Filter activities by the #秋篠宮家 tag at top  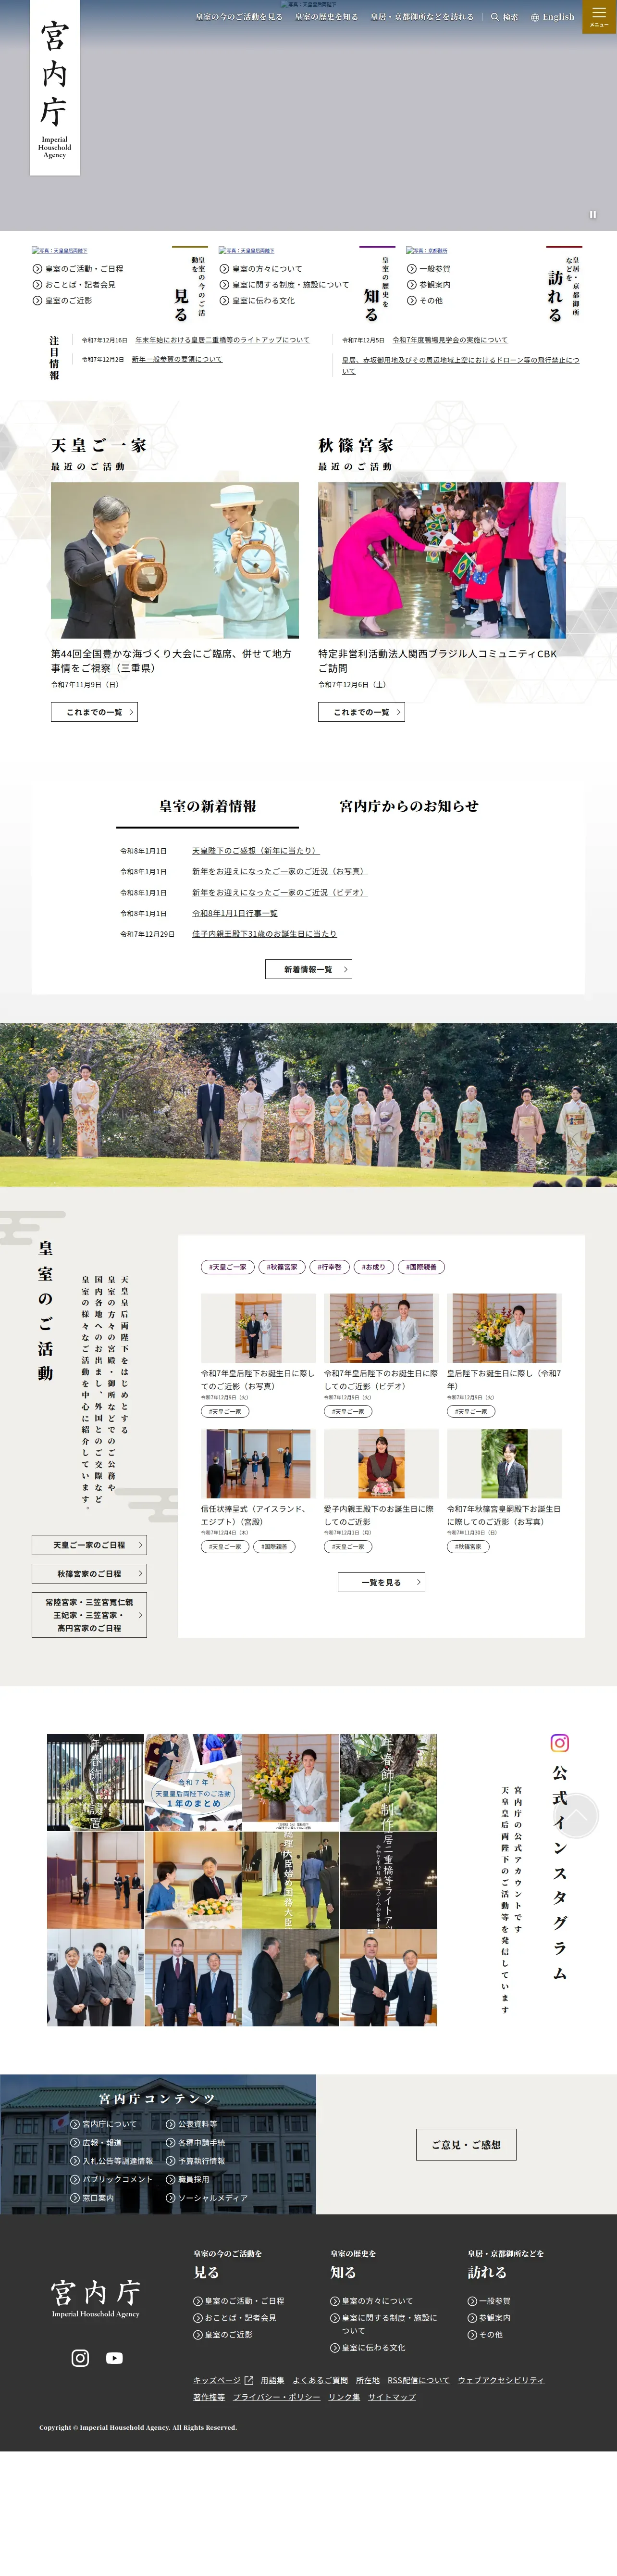[x=282, y=1267]
